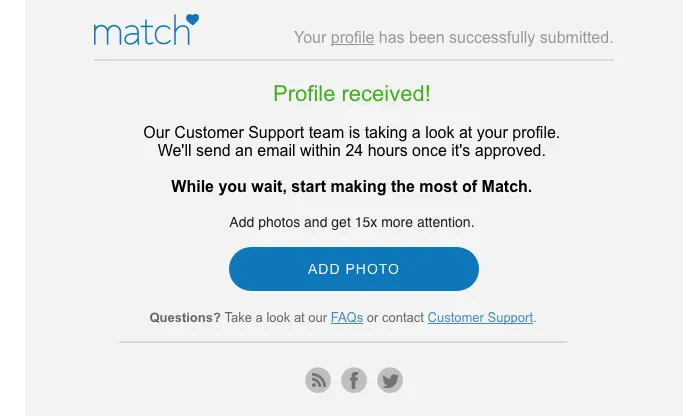Open the Twitter bird icon
686x416 pixels.
point(390,380)
